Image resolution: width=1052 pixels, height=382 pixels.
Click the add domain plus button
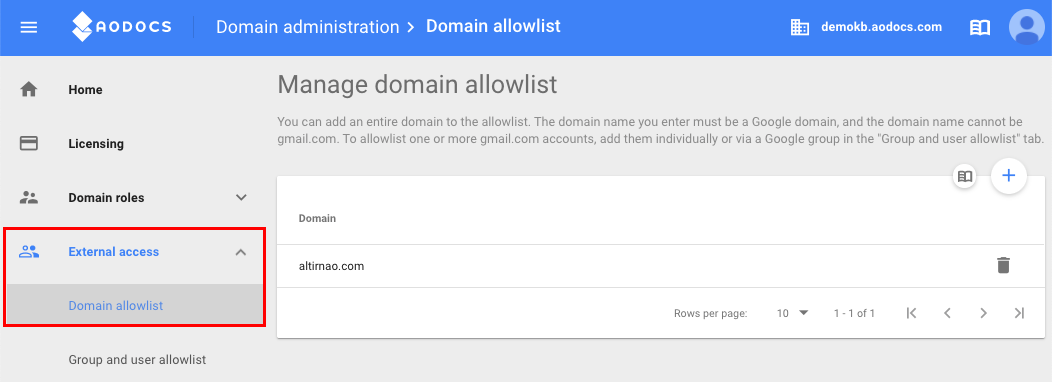click(x=1008, y=176)
